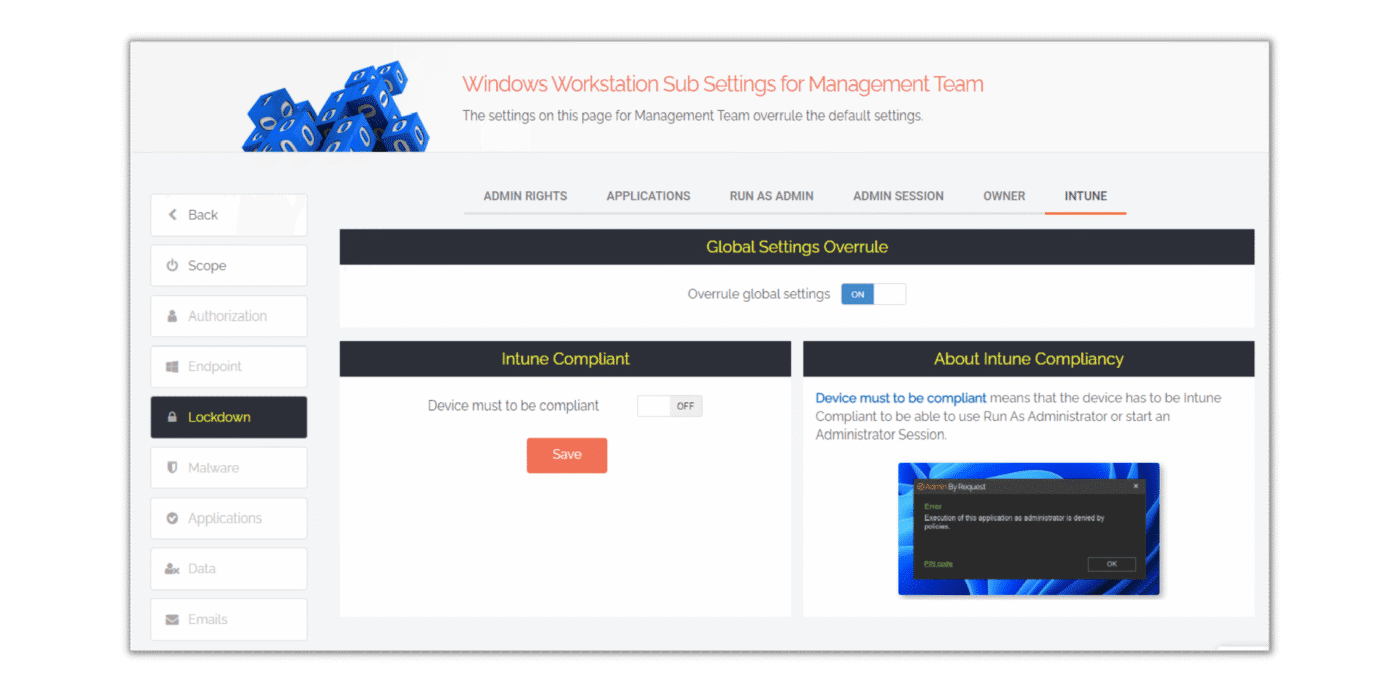The height and width of the screenshot is (693, 1400).
Task: Click the Endpoint Windows logo icon
Action: coord(172,367)
